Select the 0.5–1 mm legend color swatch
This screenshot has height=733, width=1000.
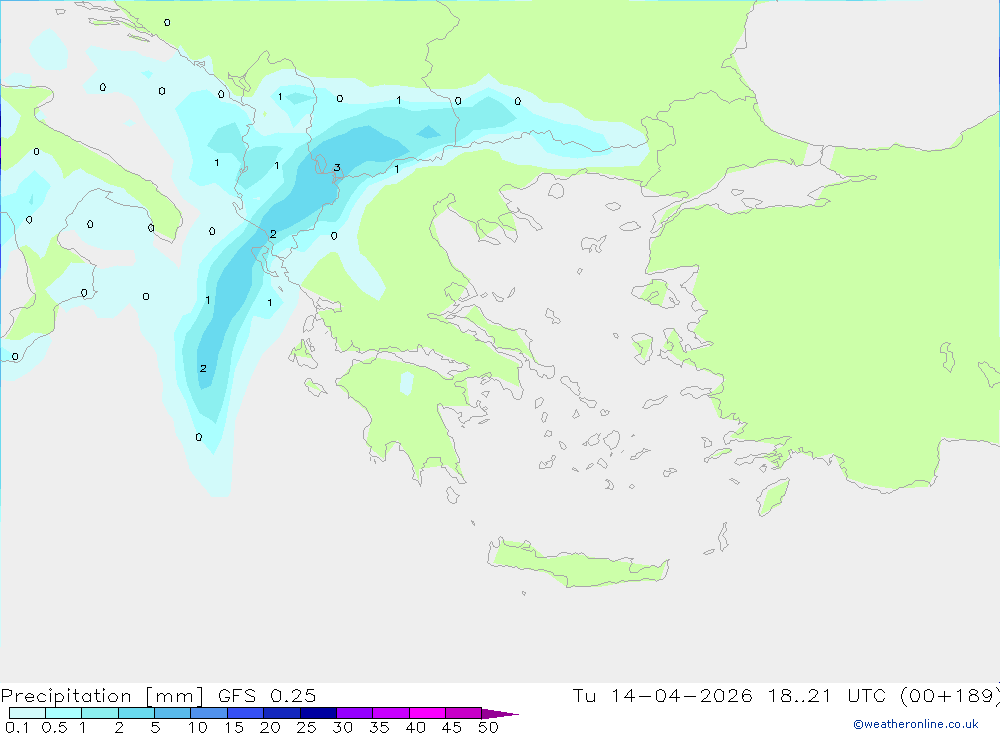[64, 713]
